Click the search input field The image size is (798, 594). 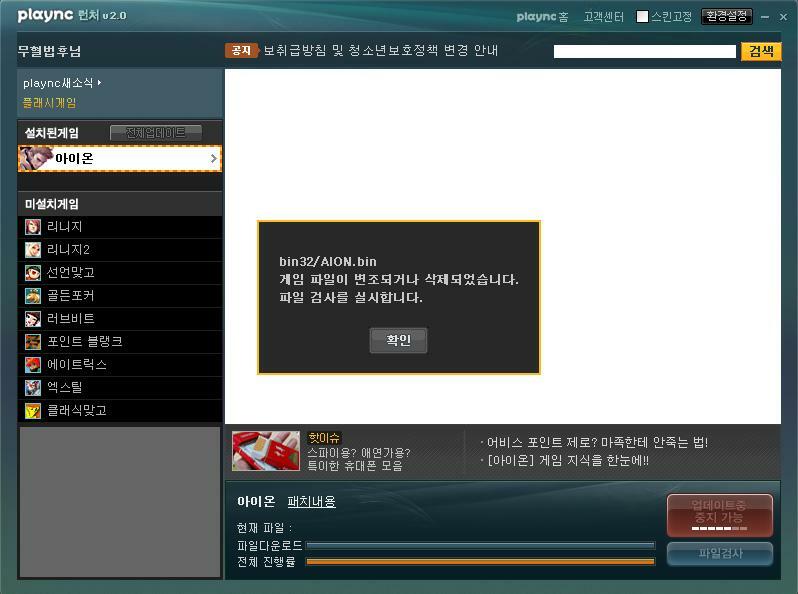coord(645,51)
